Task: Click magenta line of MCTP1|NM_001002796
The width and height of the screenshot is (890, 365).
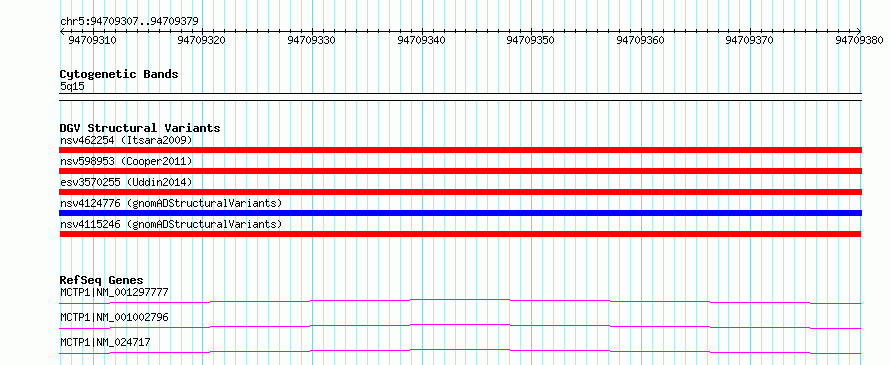Action: pos(460,326)
